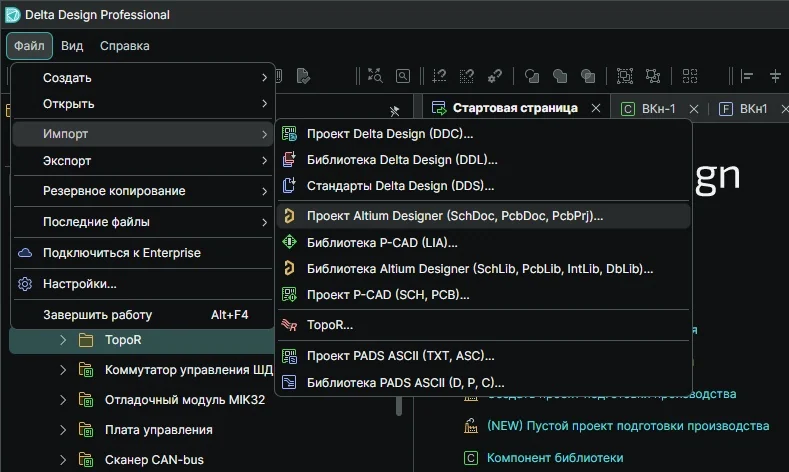
Task: Open Пустой проект подготовки производства link
Action: tap(628, 426)
